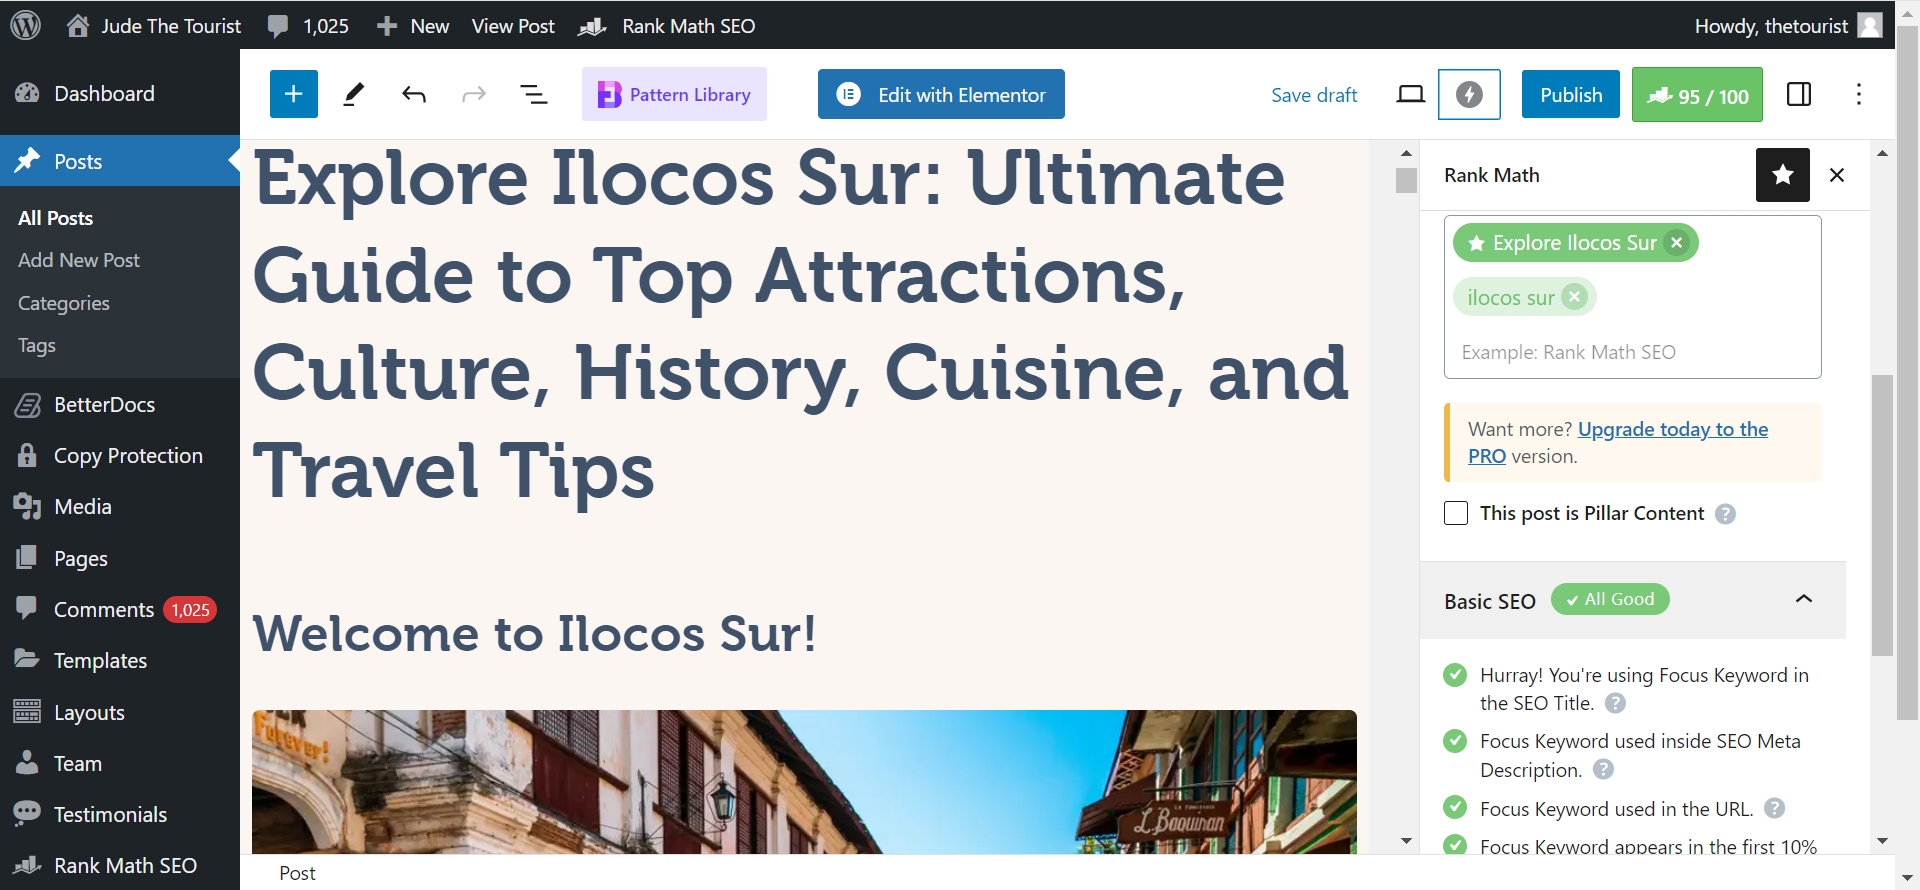Click View Post in admin bar
This screenshot has height=890, width=1920.
tap(513, 26)
